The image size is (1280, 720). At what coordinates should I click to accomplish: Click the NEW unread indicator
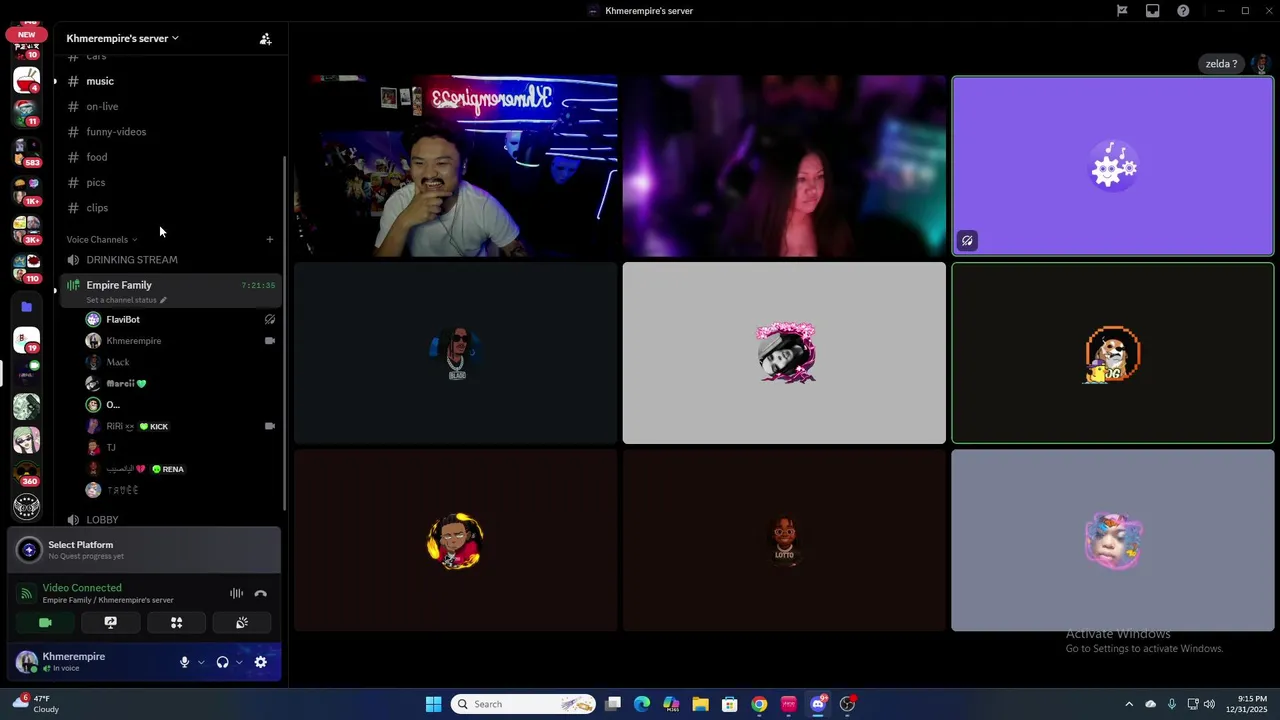(x=26, y=34)
